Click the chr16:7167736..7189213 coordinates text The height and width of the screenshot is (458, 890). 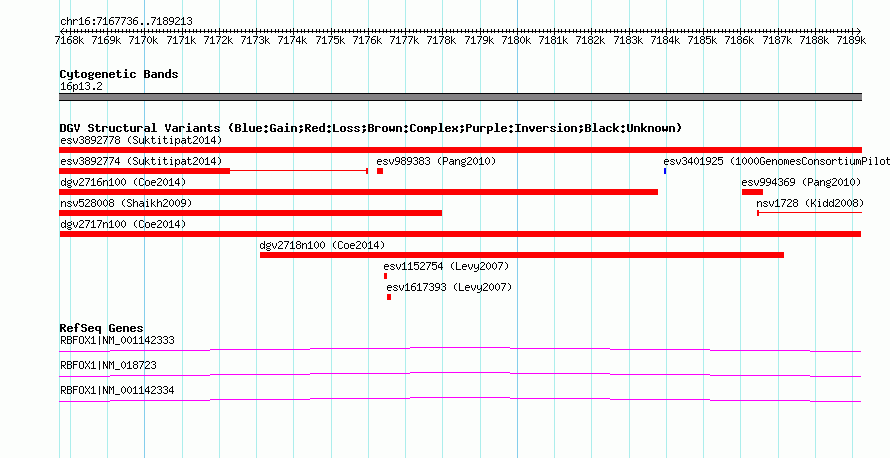tap(126, 22)
